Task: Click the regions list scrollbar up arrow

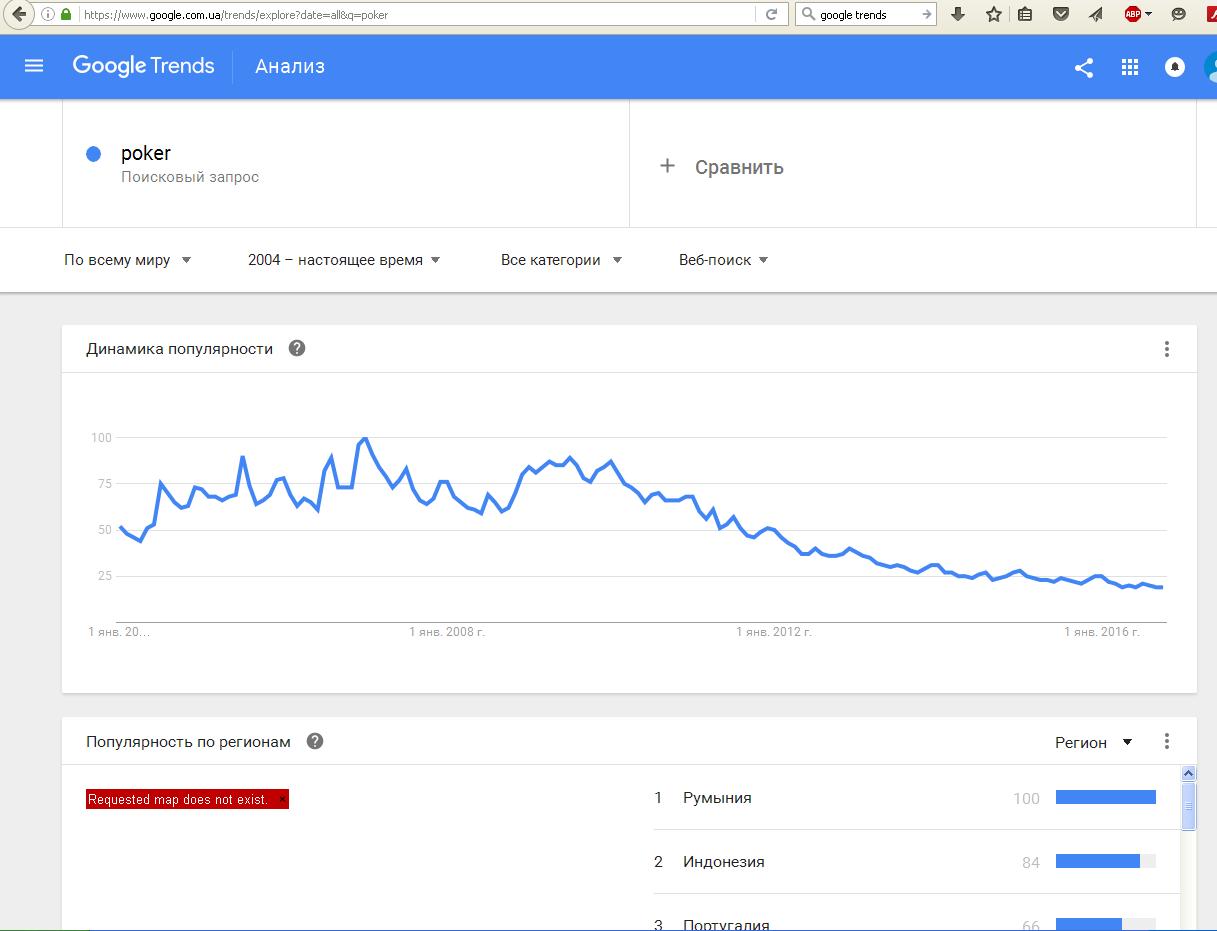Action: [x=1188, y=773]
